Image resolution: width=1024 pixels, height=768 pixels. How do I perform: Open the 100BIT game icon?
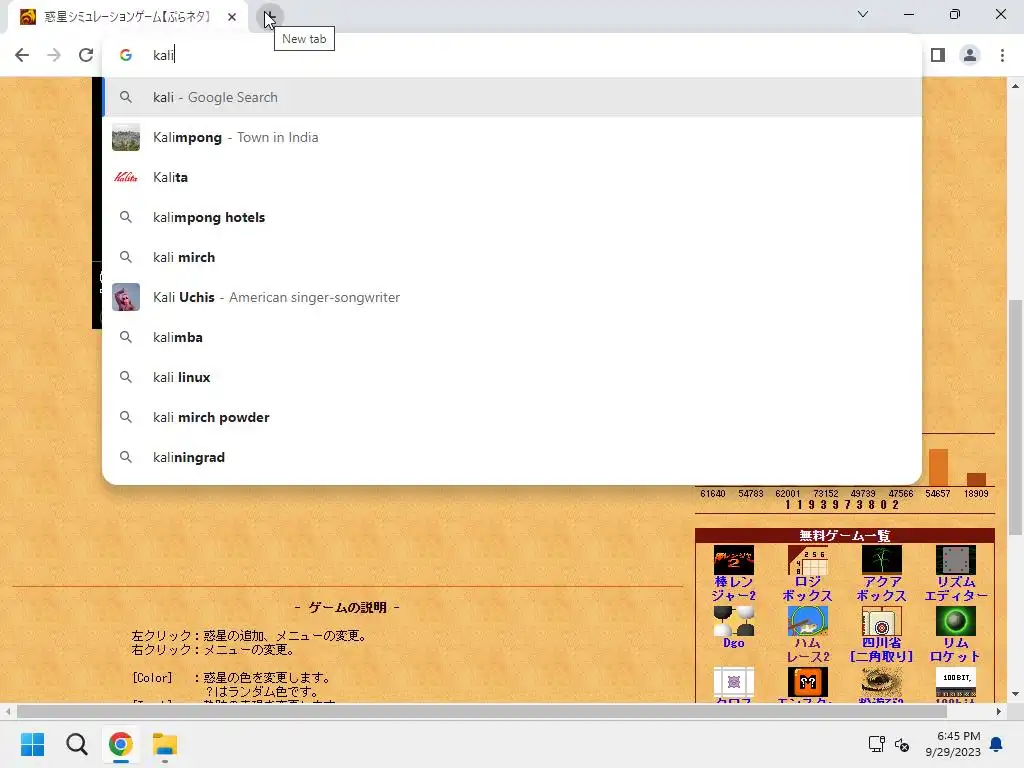click(x=955, y=682)
